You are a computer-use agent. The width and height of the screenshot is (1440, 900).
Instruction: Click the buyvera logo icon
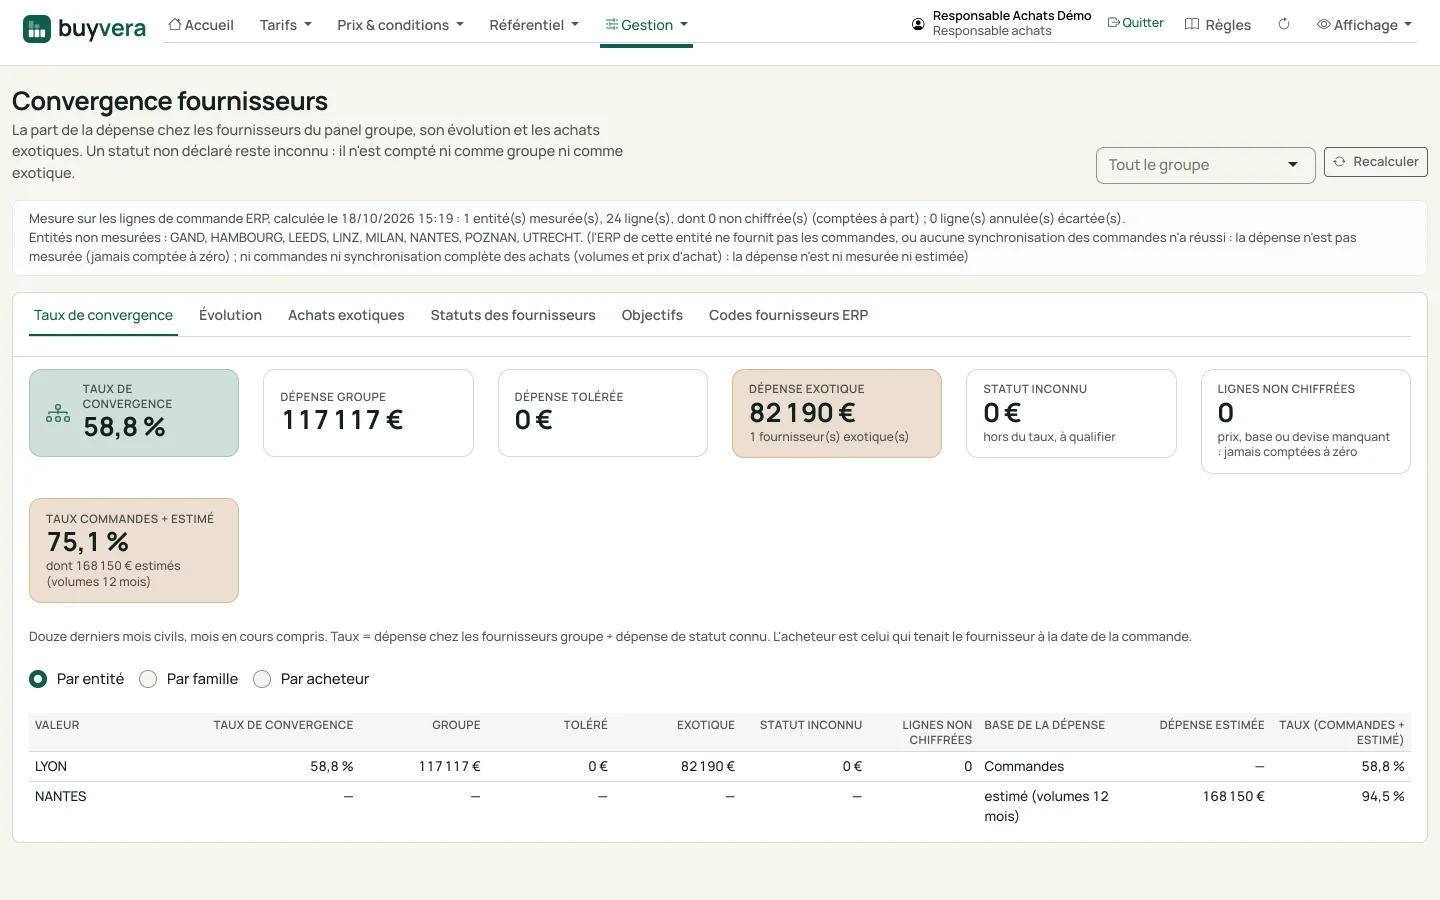point(37,29)
